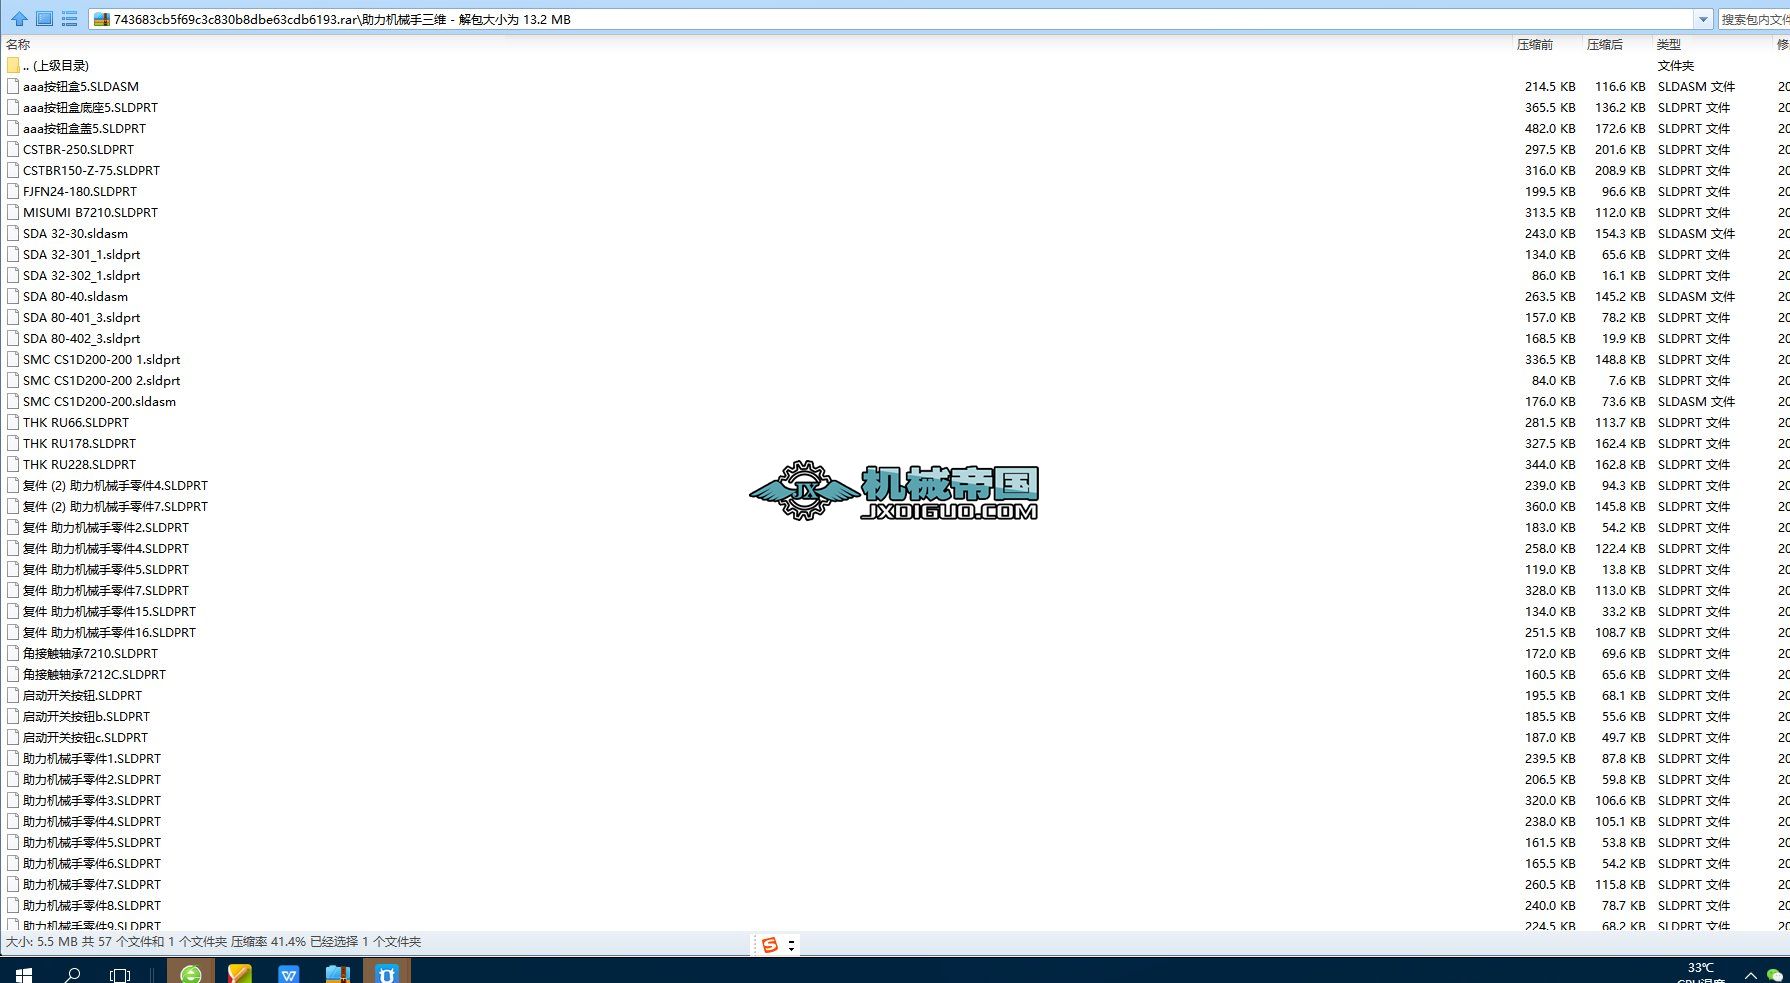Open the yellow-red app icon on taskbar
This screenshot has height=983, width=1790.
click(240, 973)
